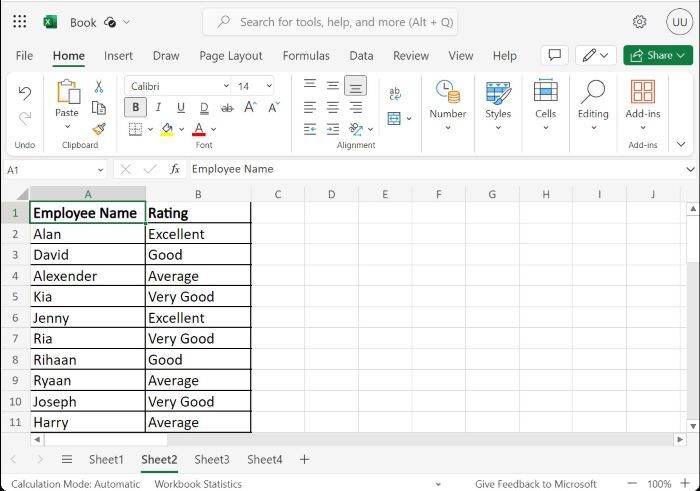Open the all sheets list icon
This screenshot has width=700, height=491.
point(67,459)
